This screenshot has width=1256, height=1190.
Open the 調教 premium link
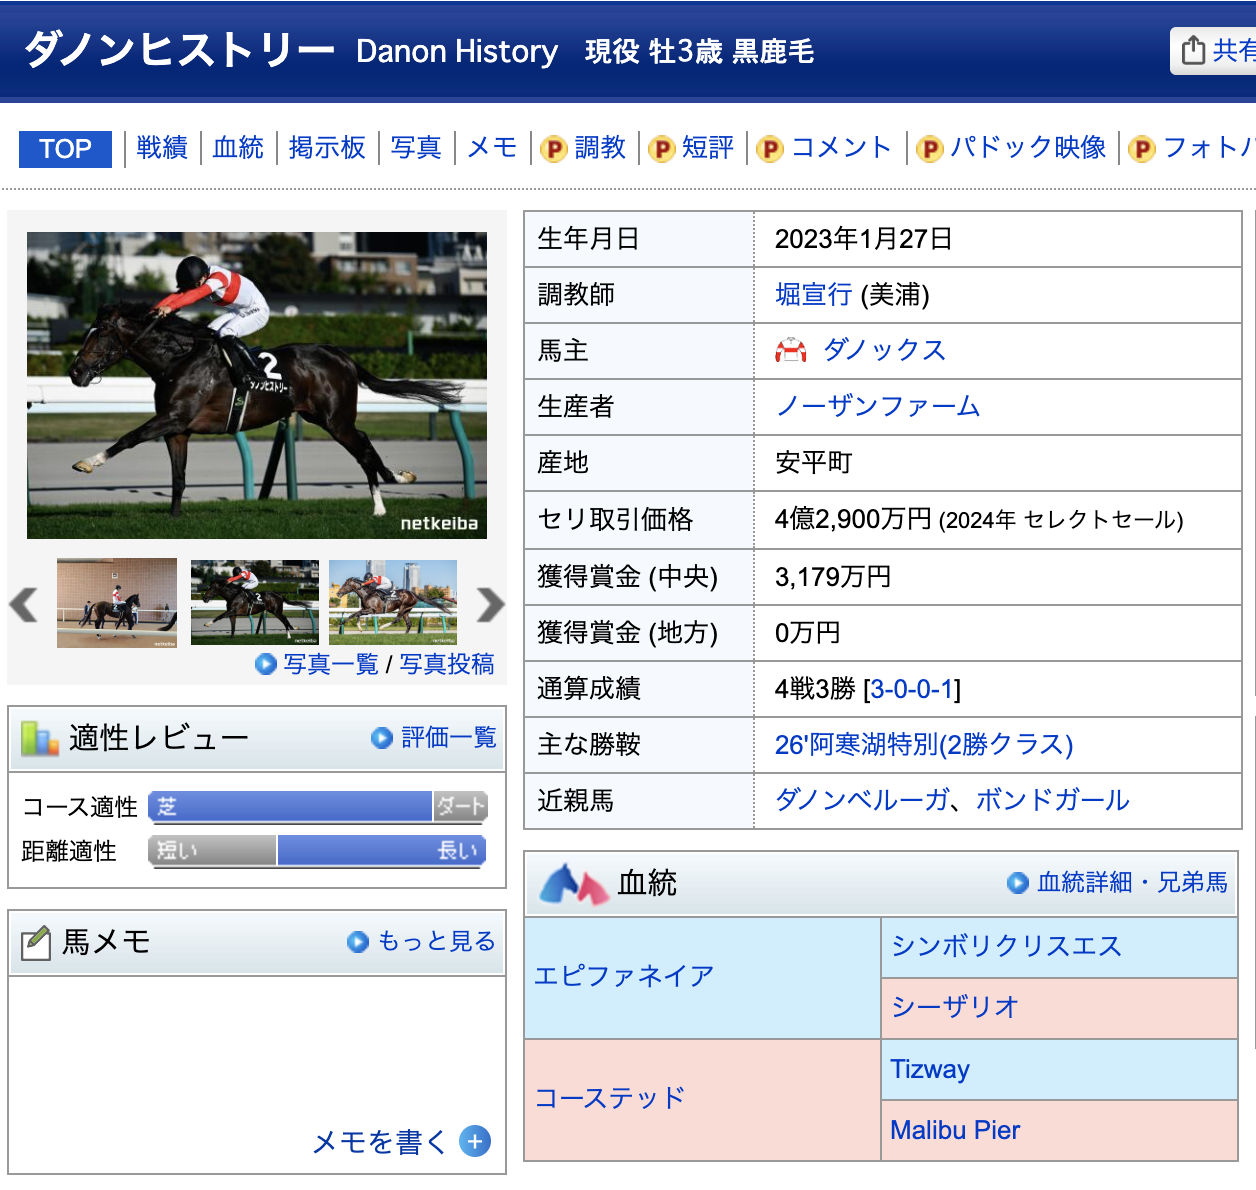pyautogui.click(x=600, y=148)
